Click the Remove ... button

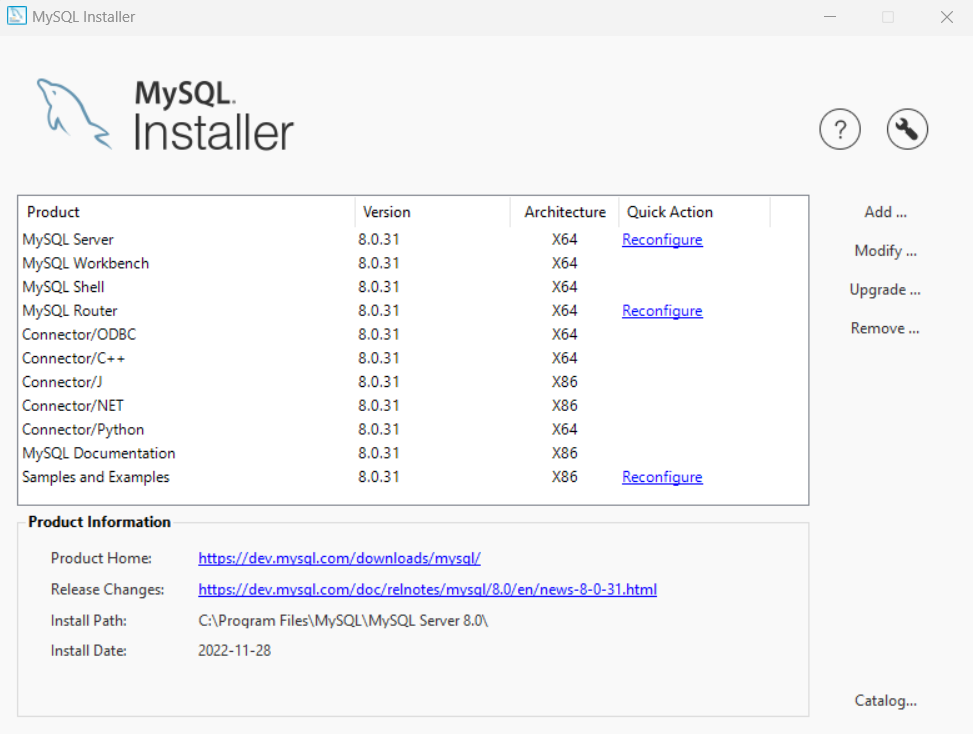[886, 328]
